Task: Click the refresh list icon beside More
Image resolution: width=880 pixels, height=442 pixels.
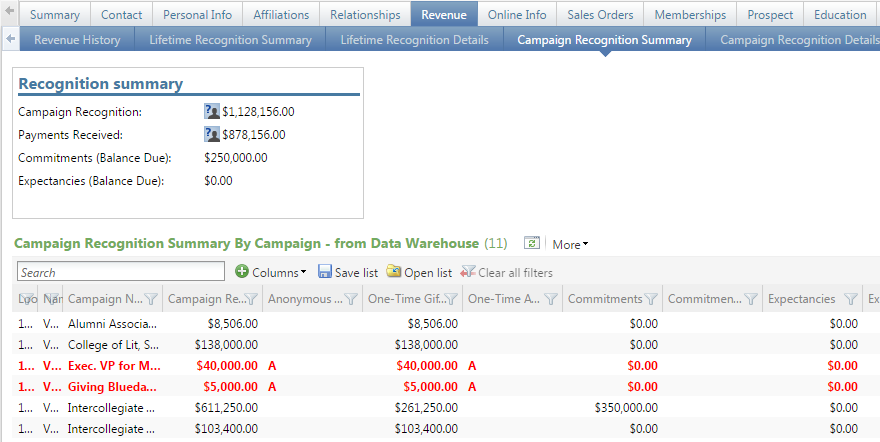Action: coord(532,243)
